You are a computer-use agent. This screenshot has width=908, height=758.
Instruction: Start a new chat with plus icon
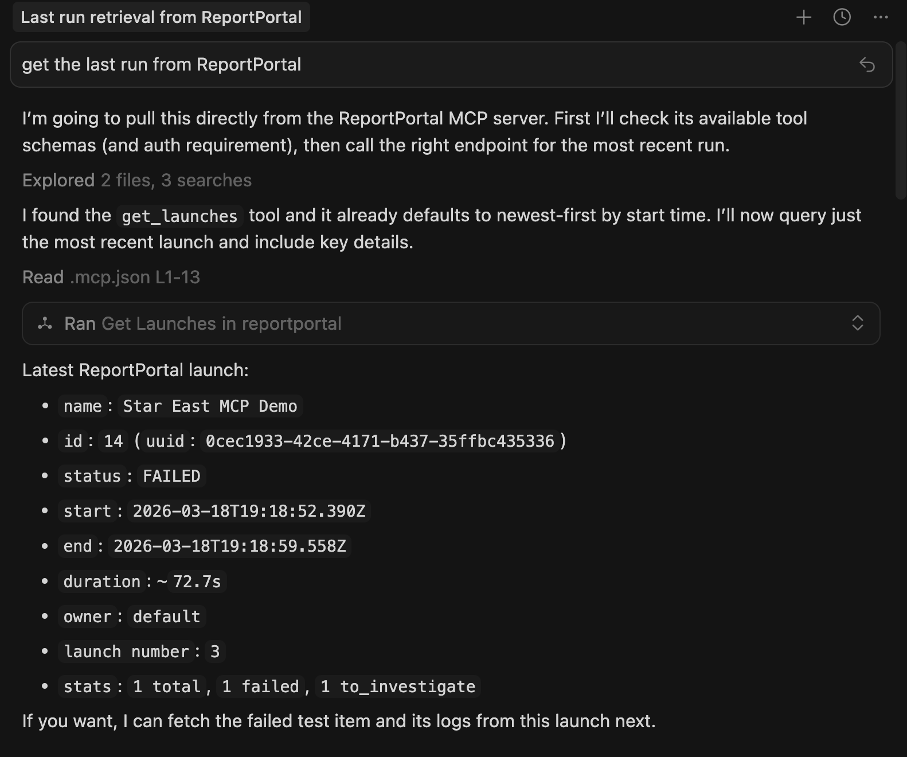[803, 17]
